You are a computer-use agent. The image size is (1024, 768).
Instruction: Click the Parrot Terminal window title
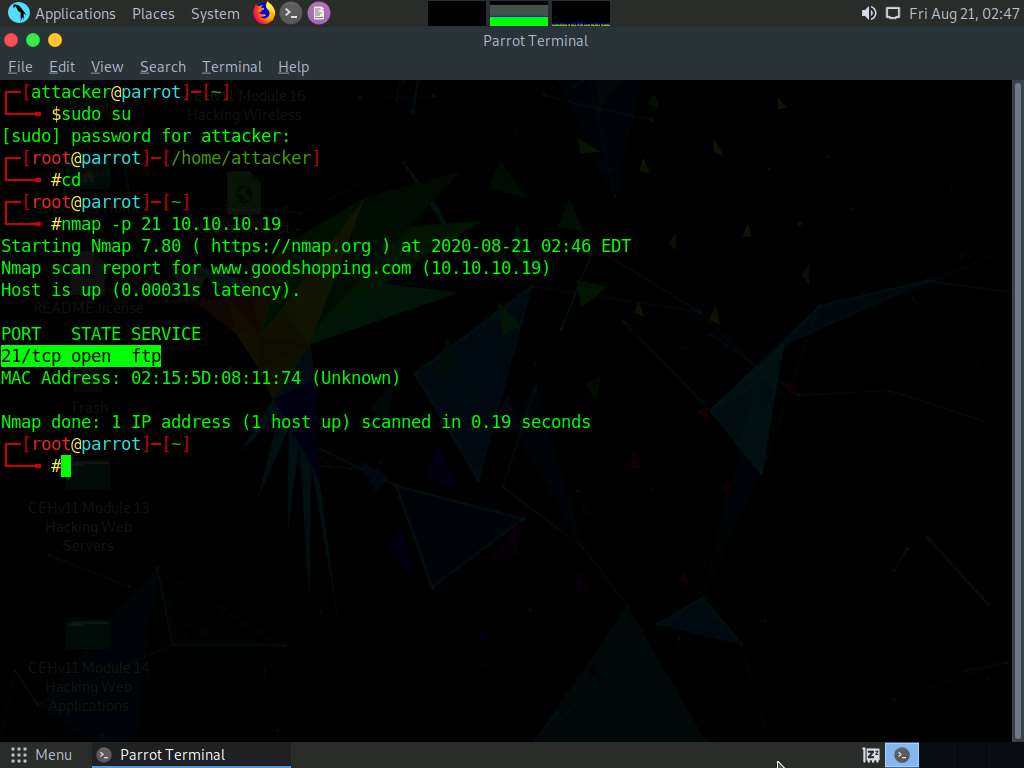[536, 40]
